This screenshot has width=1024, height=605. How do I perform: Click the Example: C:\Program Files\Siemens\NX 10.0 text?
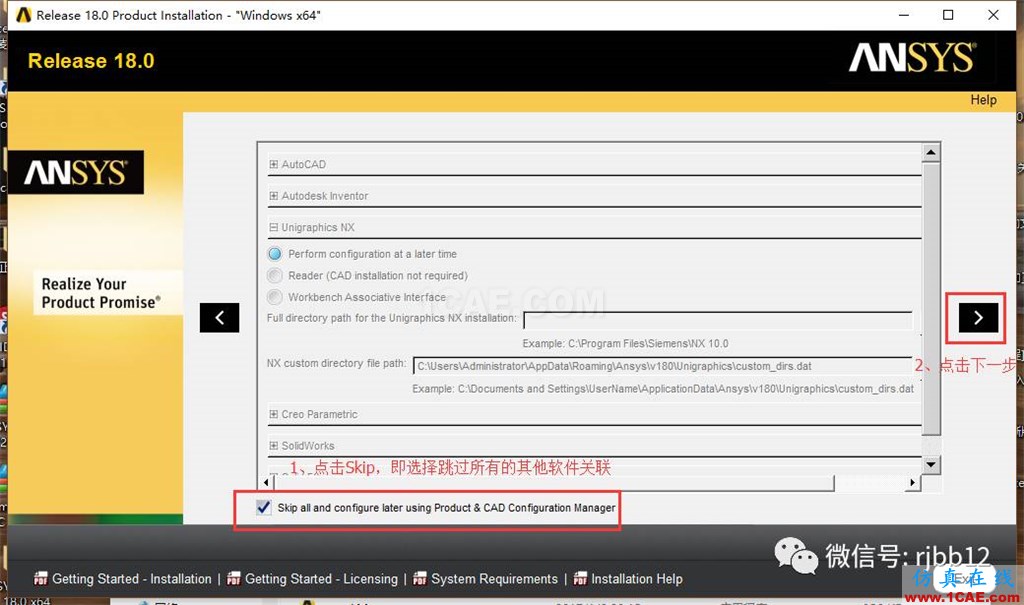tap(625, 343)
